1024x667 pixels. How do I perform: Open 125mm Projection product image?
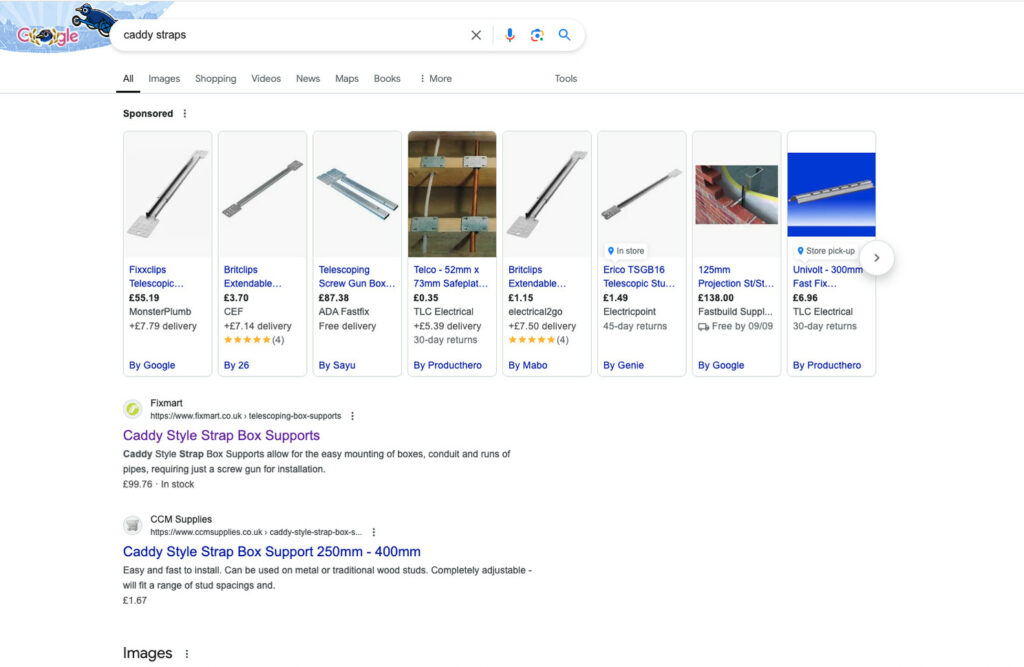[x=737, y=194]
